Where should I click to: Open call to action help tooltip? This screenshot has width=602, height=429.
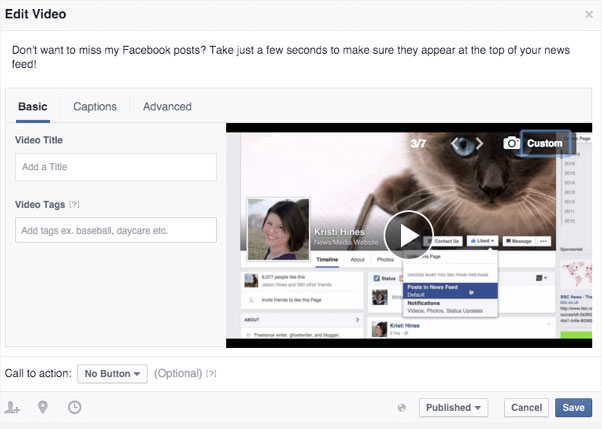click(x=211, y=373)
